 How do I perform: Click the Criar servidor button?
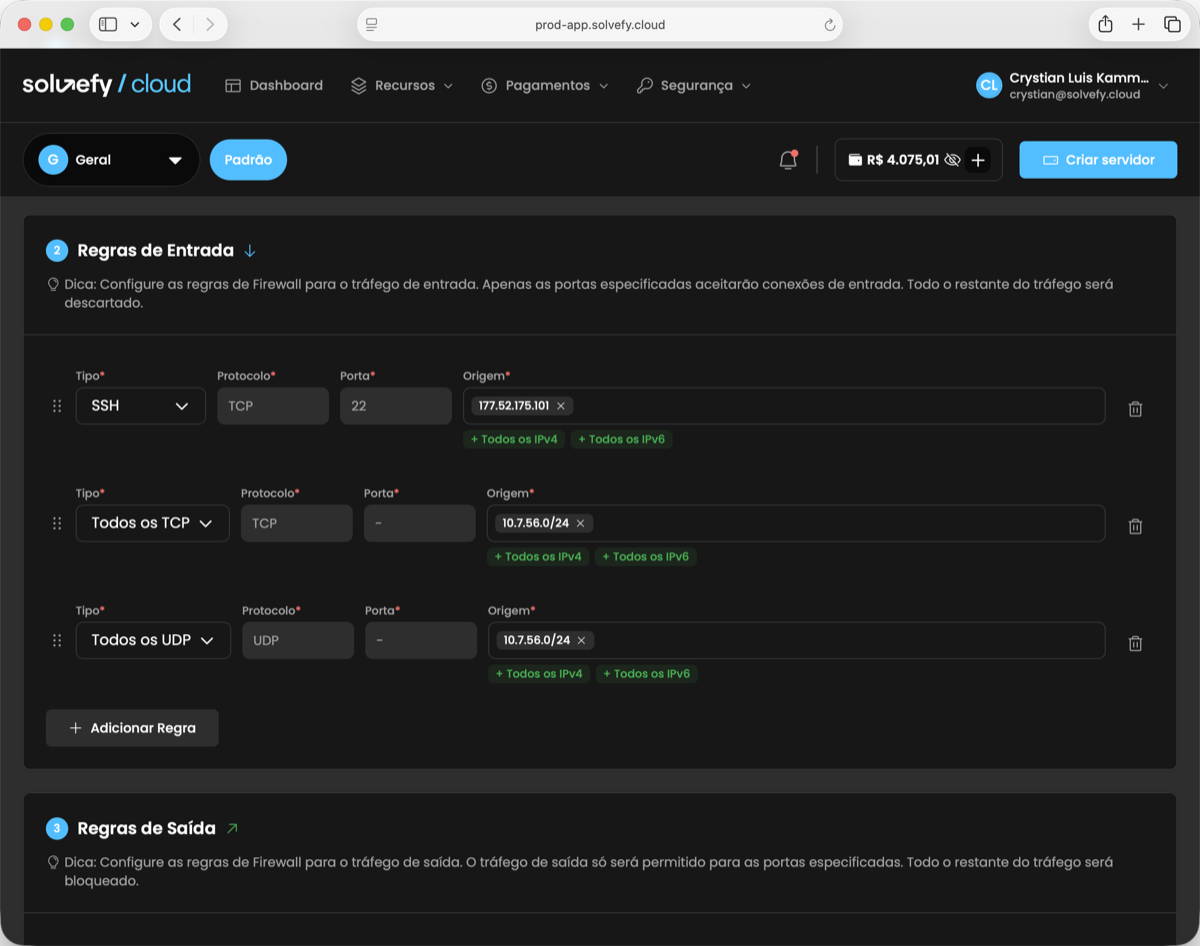click(1098, 160)
